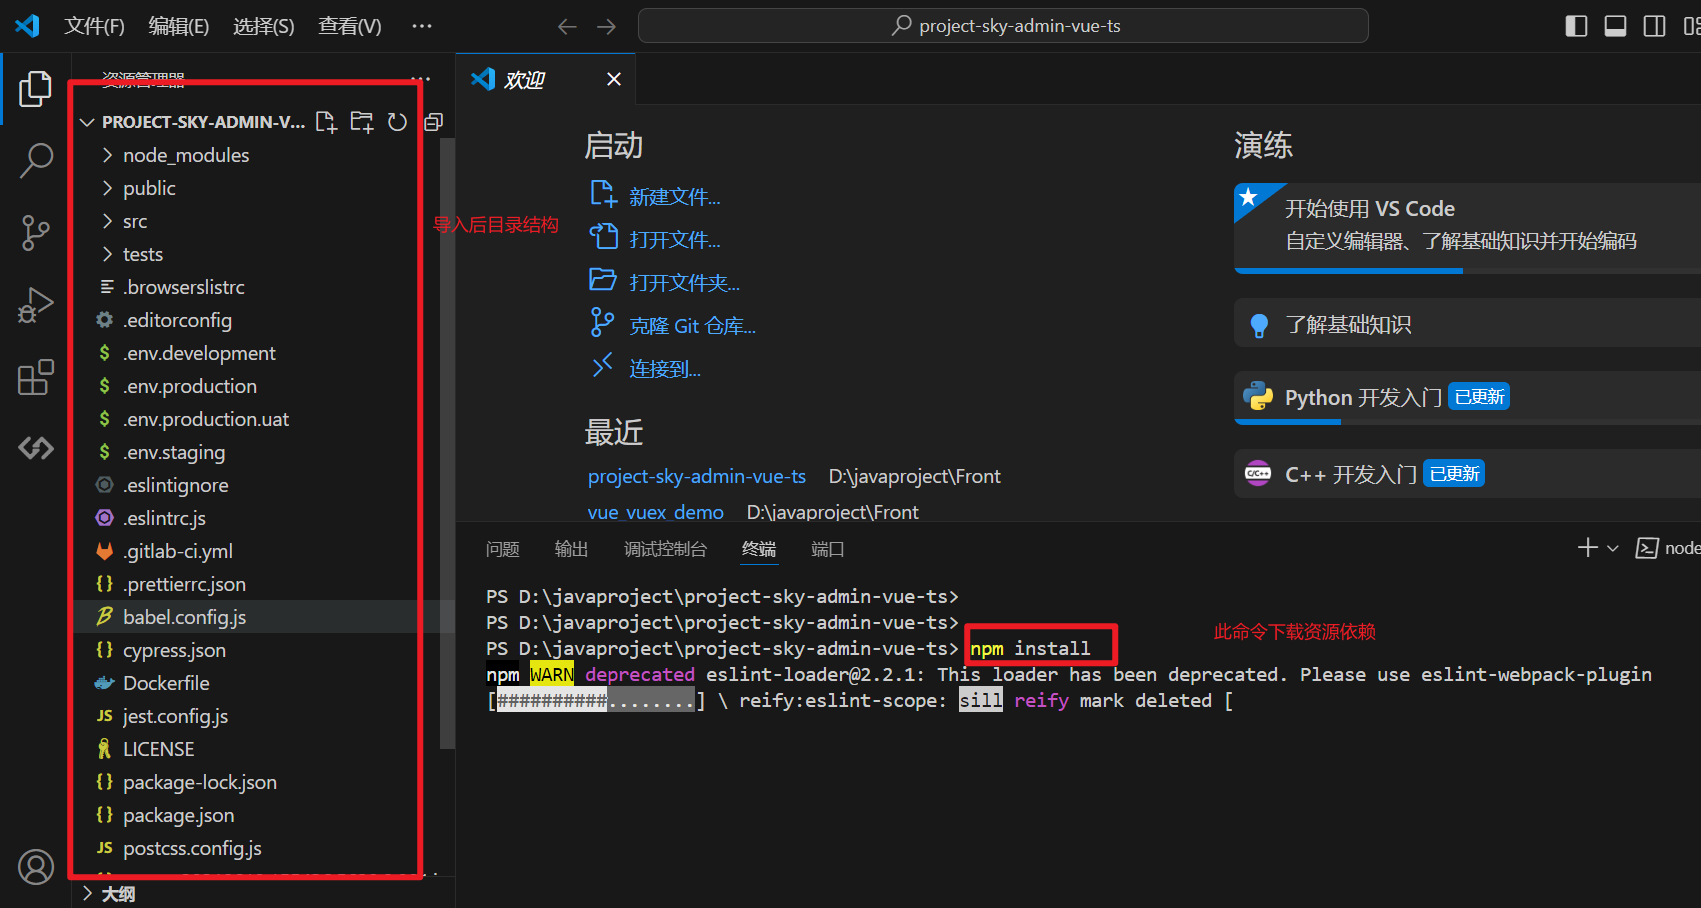
Task: Go back using the navigation arrow
Action: [x=567, y=26]
